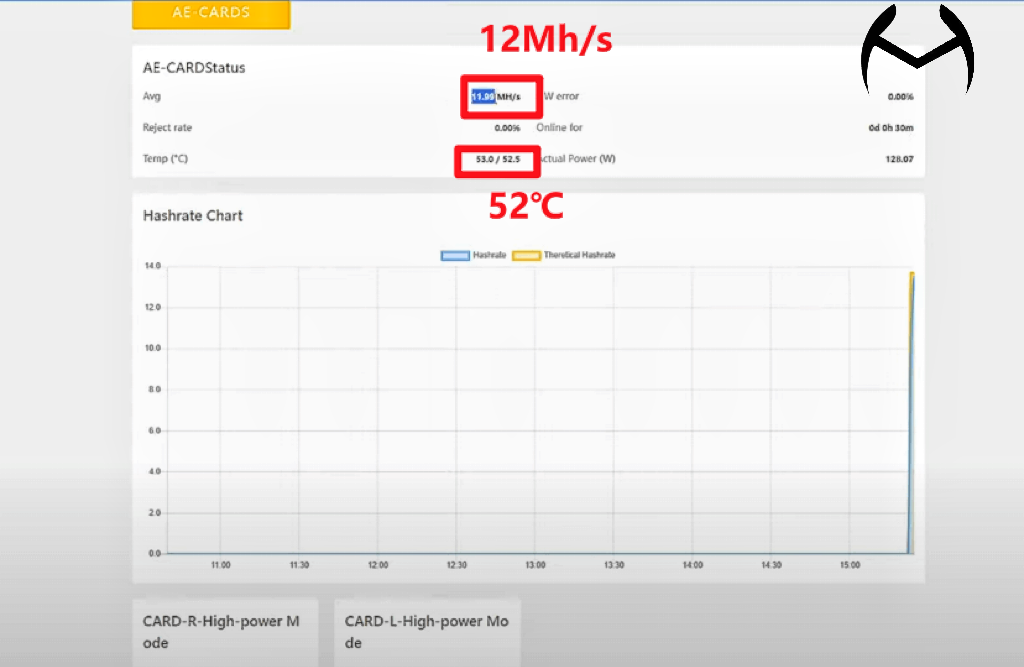This screenshot has width=1024, height=667.
Task: Open the CARD-R-High-power Mode card
Action: 225,632
